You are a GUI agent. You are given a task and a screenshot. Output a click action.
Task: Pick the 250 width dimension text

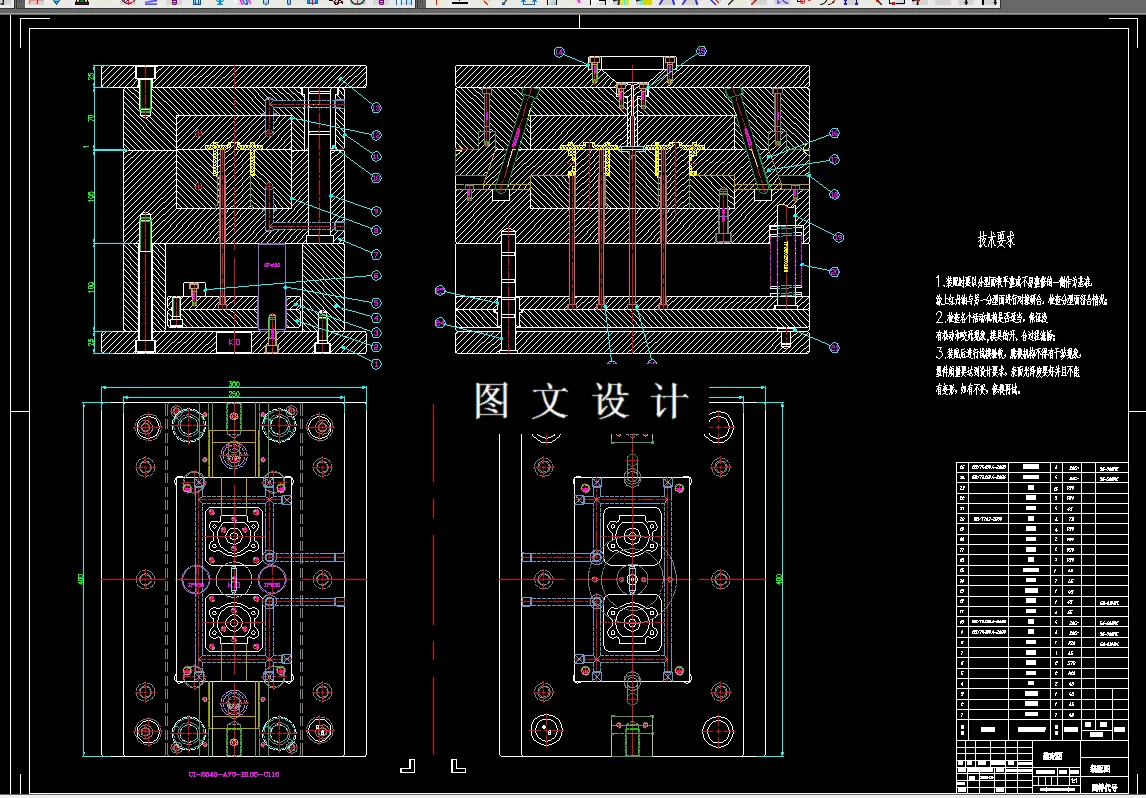point(233,395)
